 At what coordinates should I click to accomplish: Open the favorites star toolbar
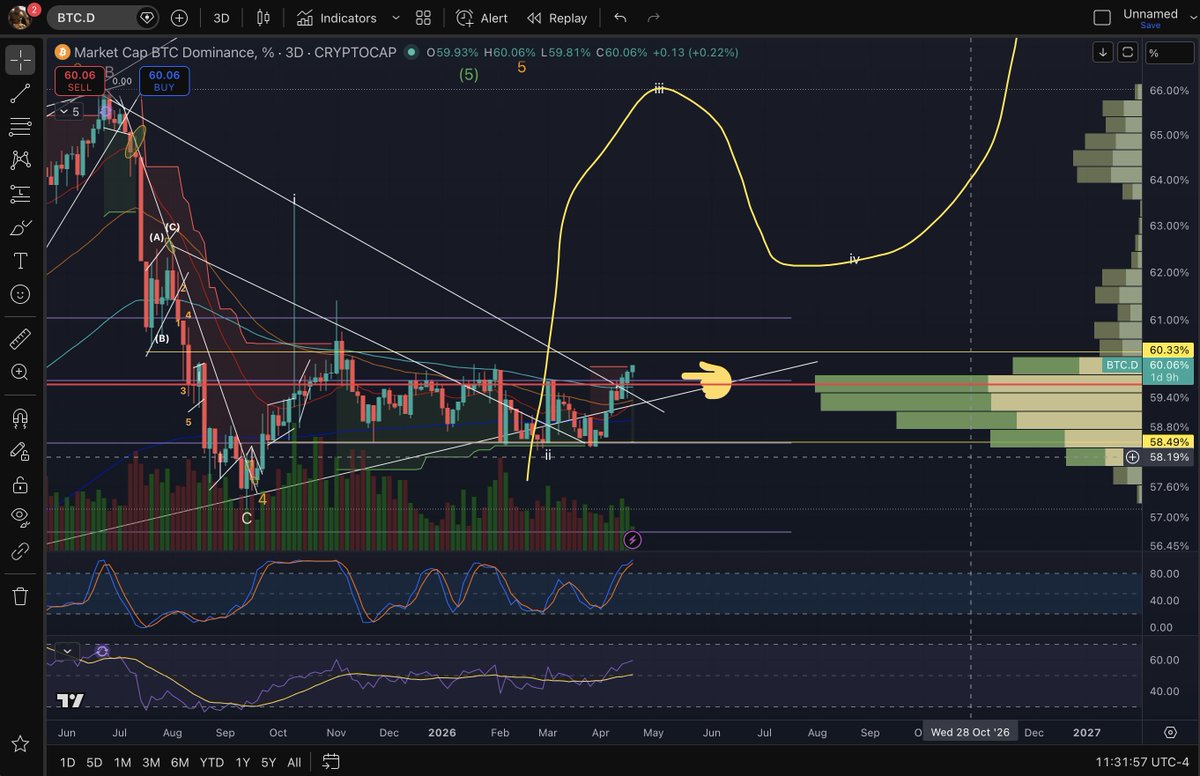pyautogui.click(x=20, y=743)
